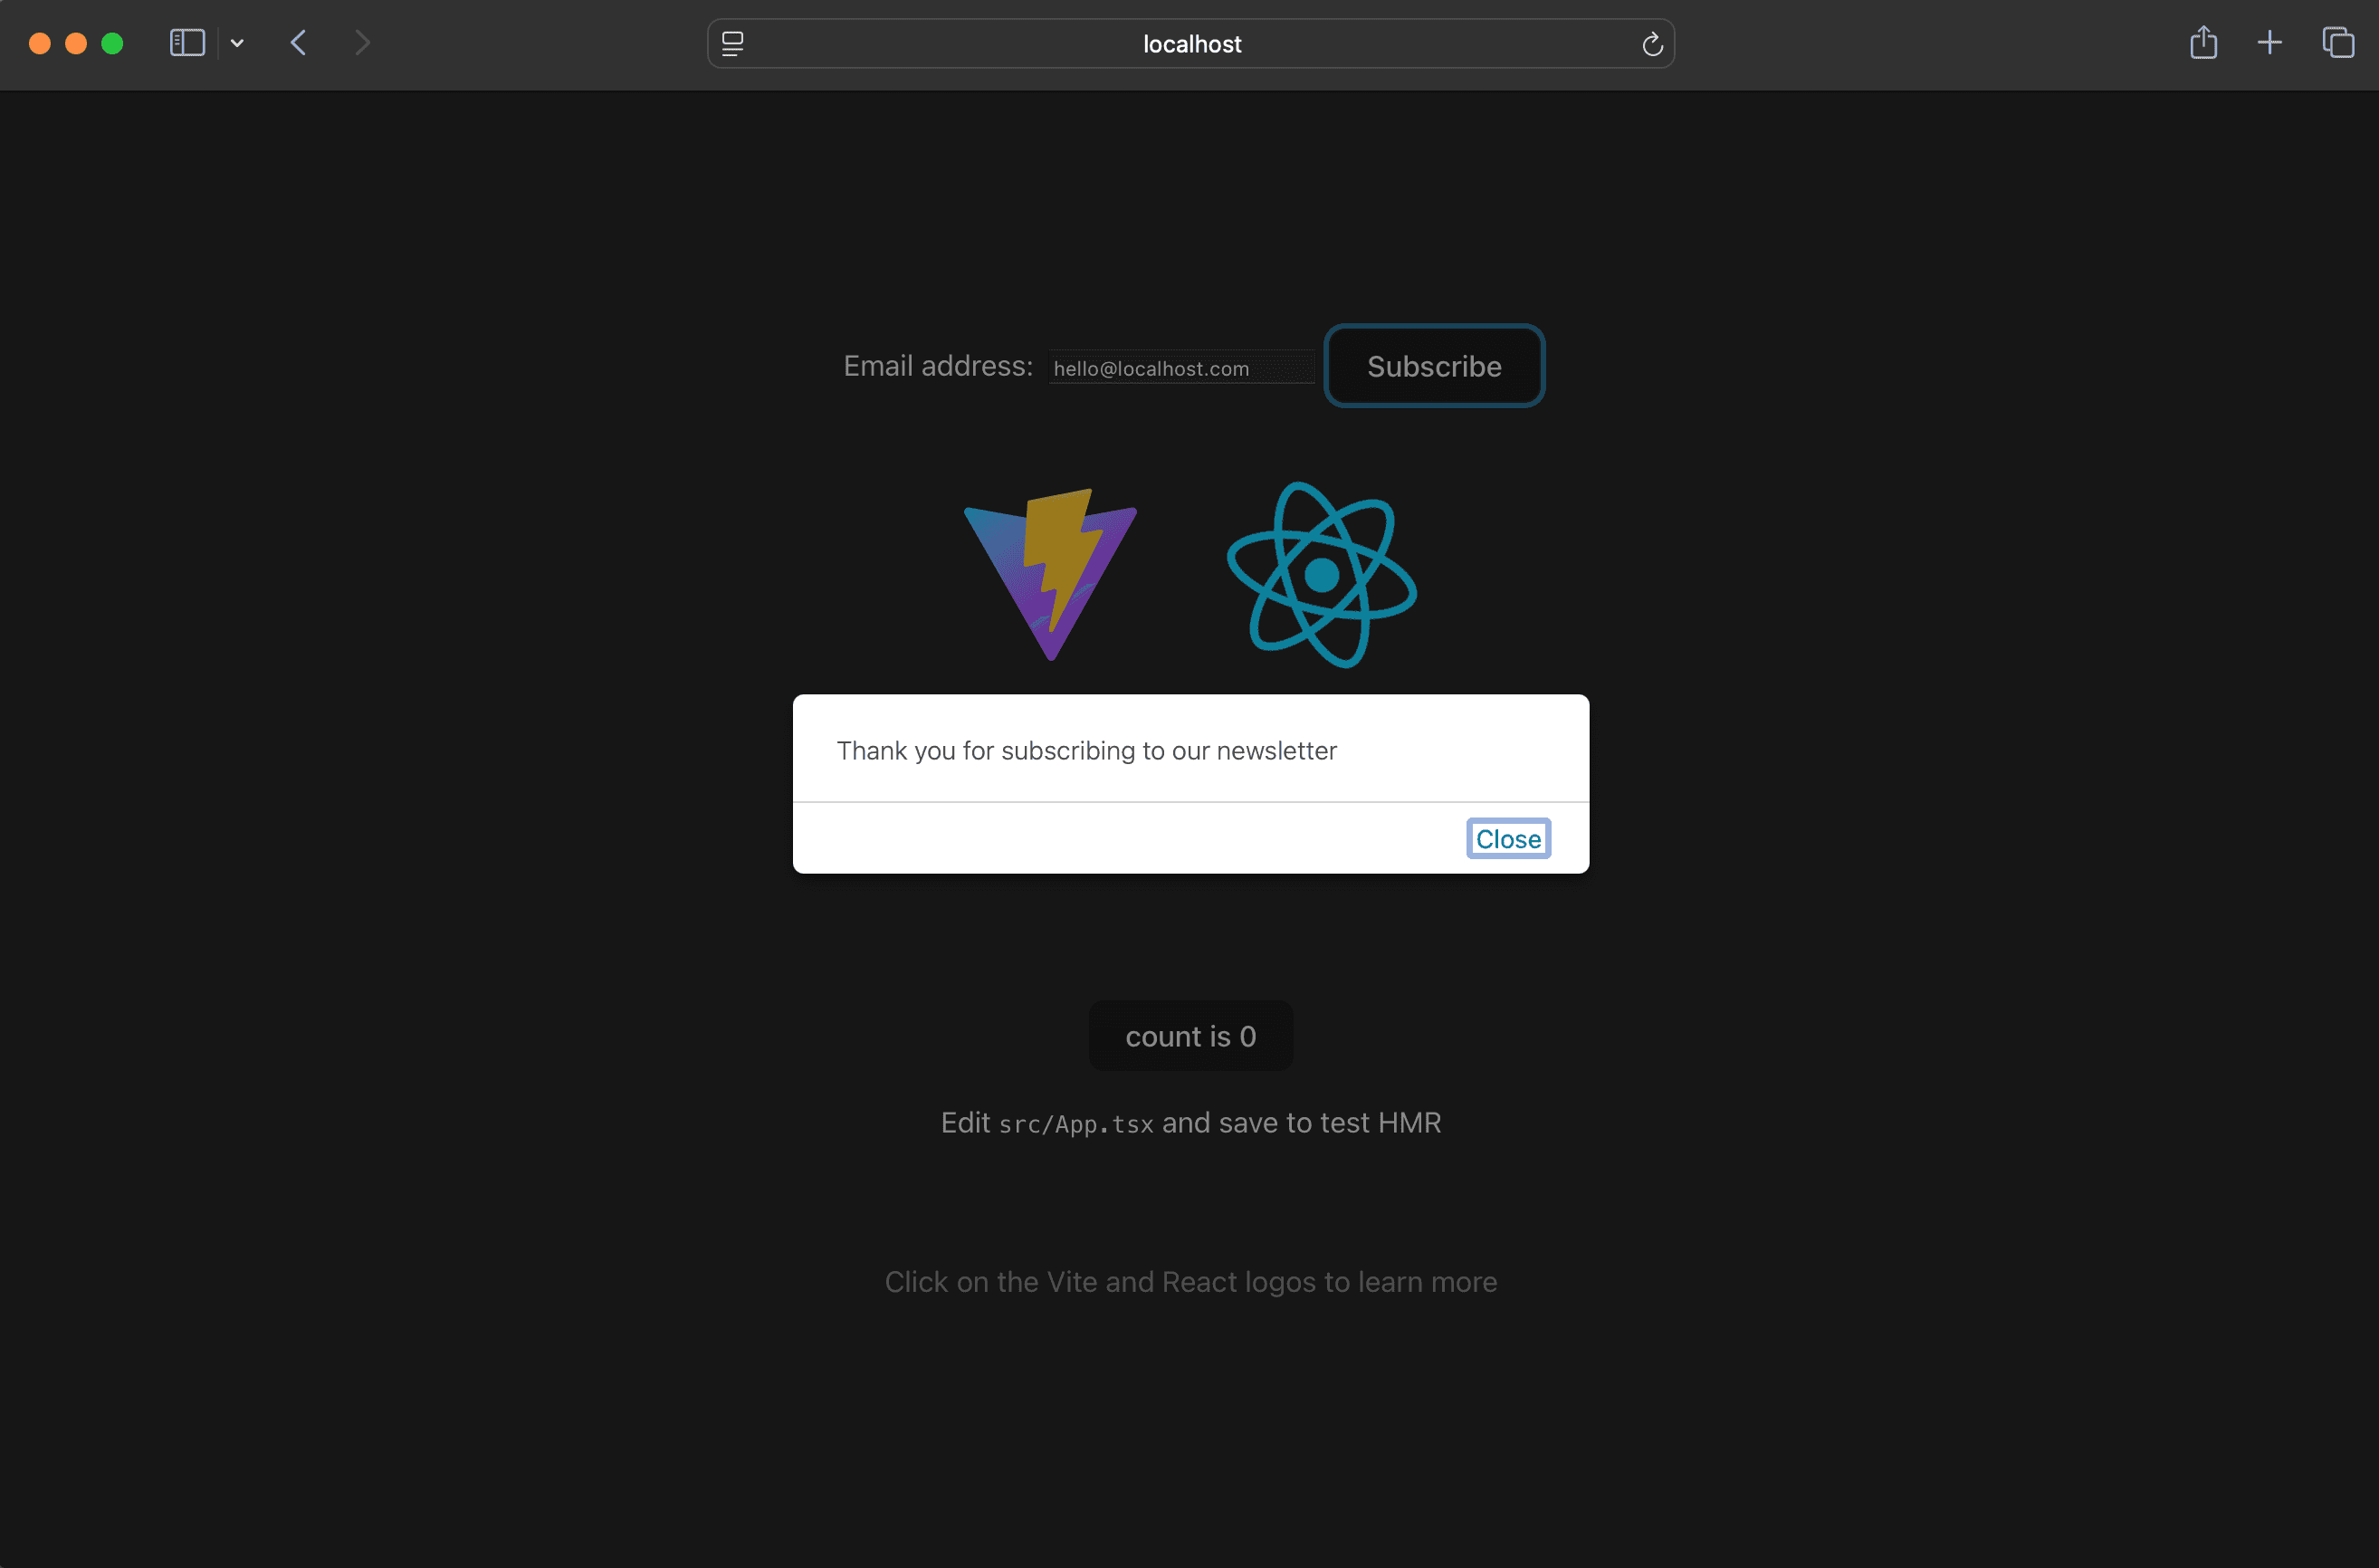Close the thank-you newsletter dialog
This screenshot has width=2379, height=1568.
pos(1507,838)
